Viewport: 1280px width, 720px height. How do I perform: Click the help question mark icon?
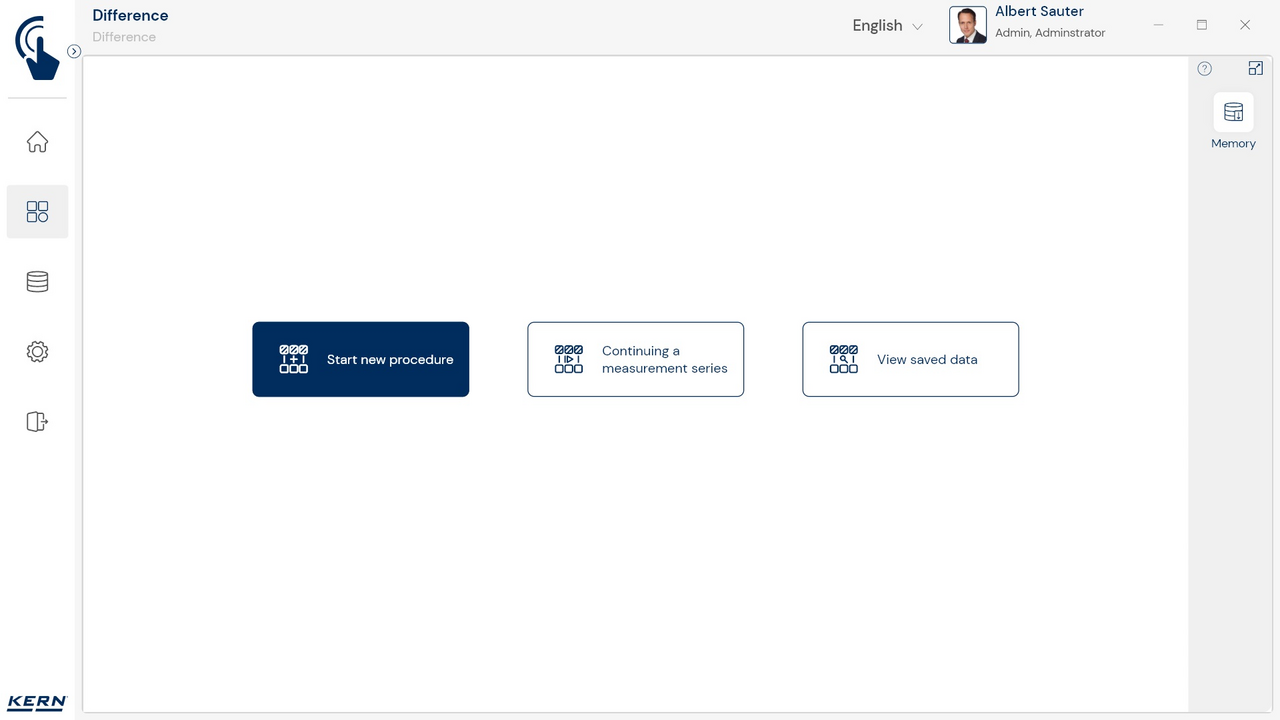click(x=1204, y=69)
